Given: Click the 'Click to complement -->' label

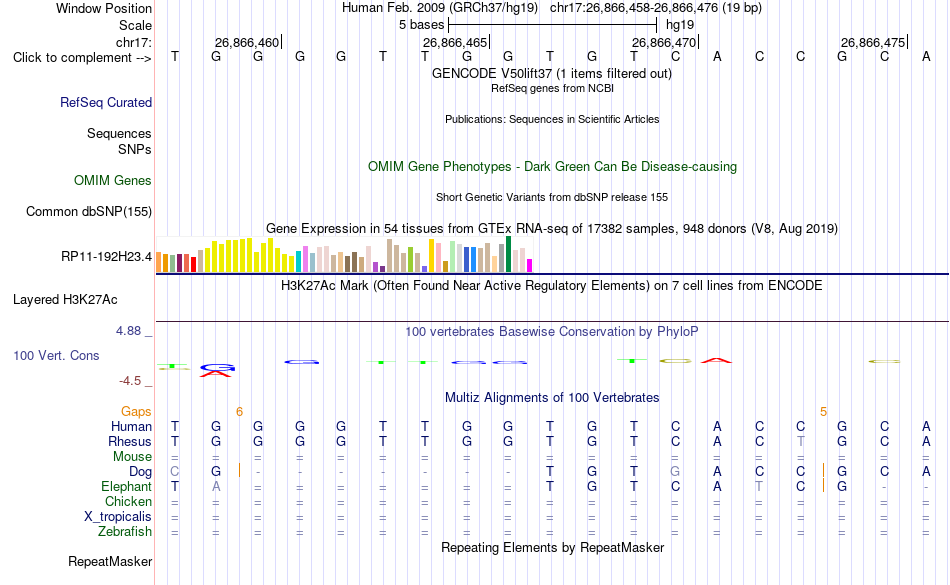Looking at the screenshot, I should 82,58.
